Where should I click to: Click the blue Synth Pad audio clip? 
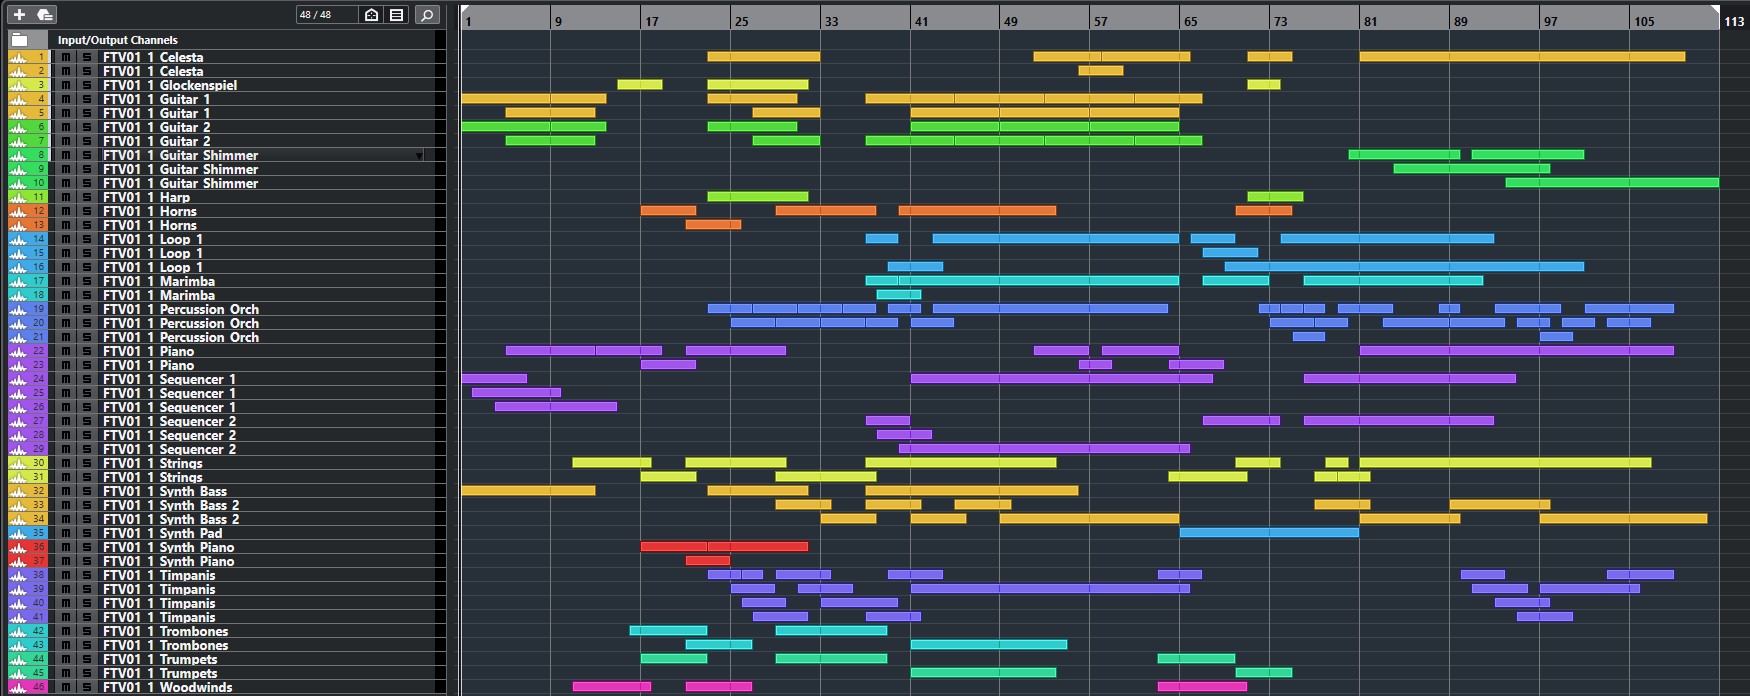pyautogui.click(x=1268, y=533)
